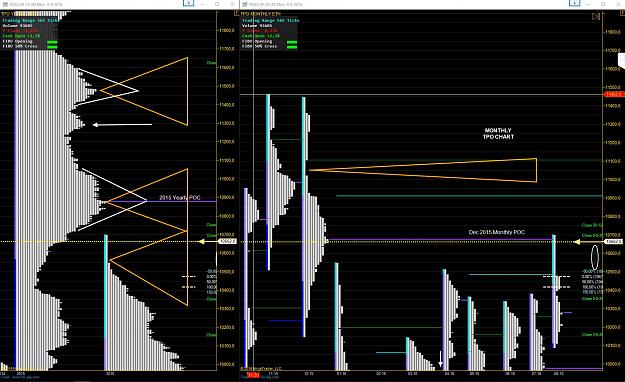Screen dimensions: 625x382
Task: Click the green FIBO 50% Cross indicator in the left chart
Action: [52, 47]
